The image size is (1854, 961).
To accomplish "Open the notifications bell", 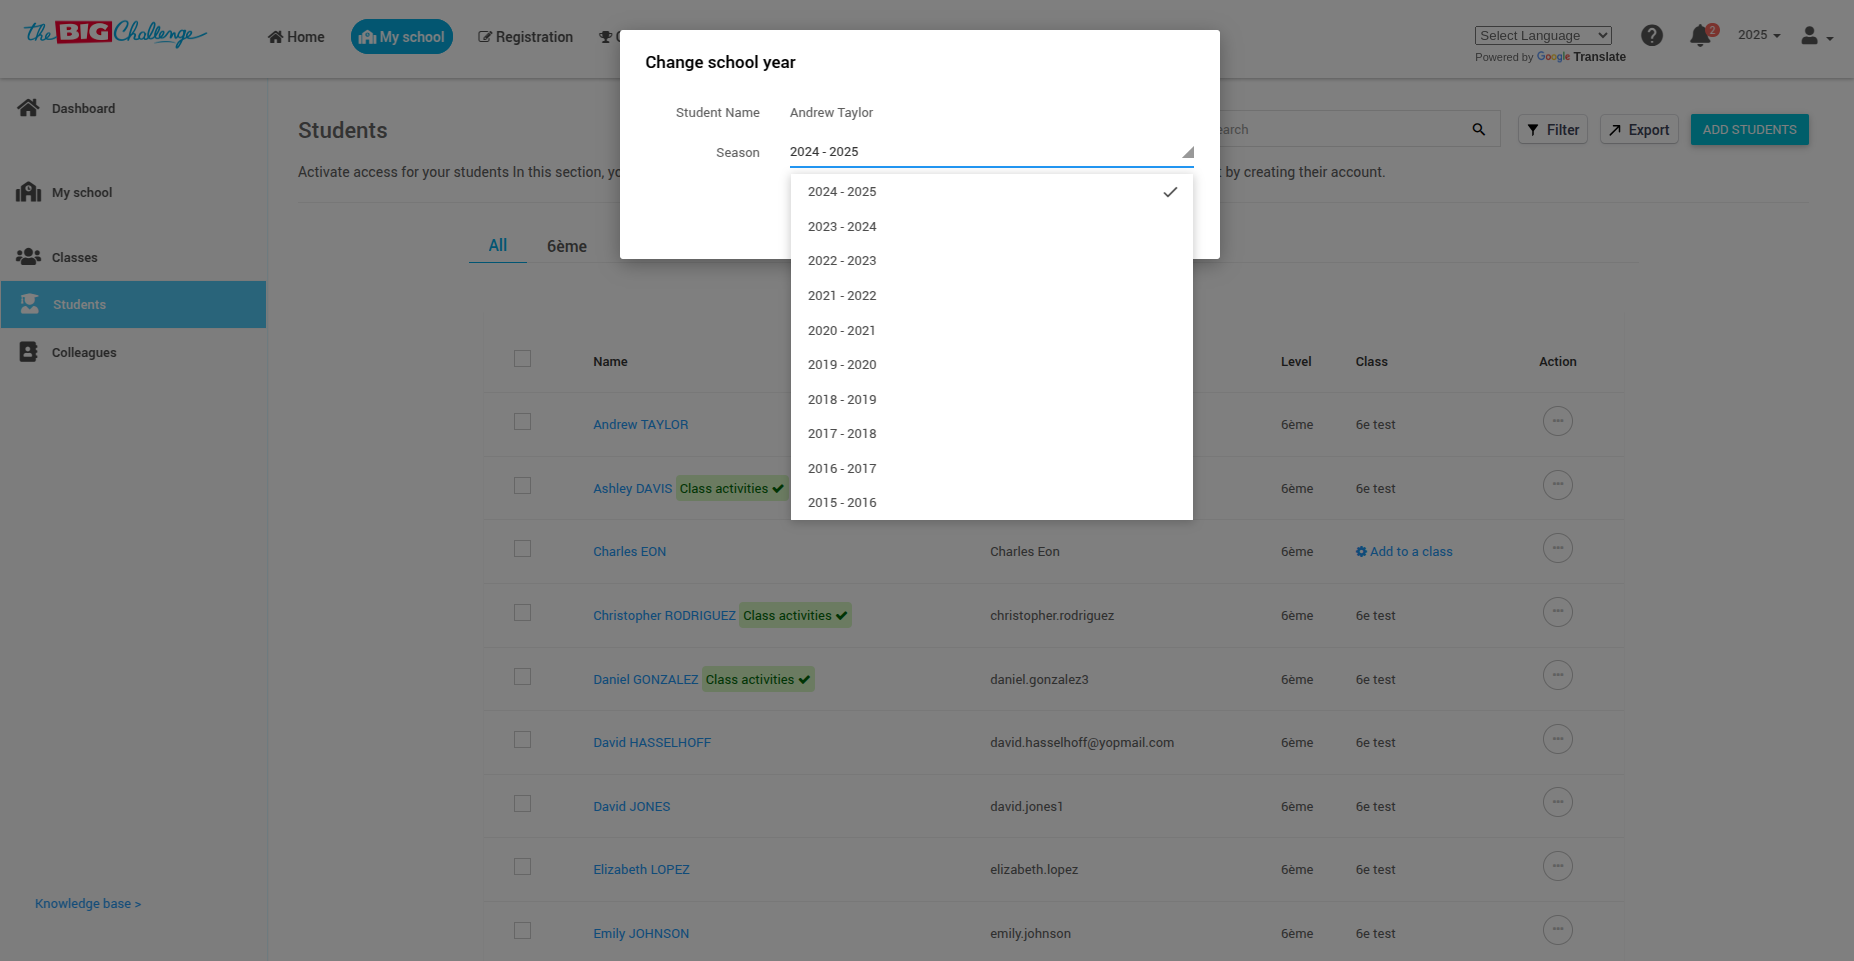I will (x=1700, y=36).
